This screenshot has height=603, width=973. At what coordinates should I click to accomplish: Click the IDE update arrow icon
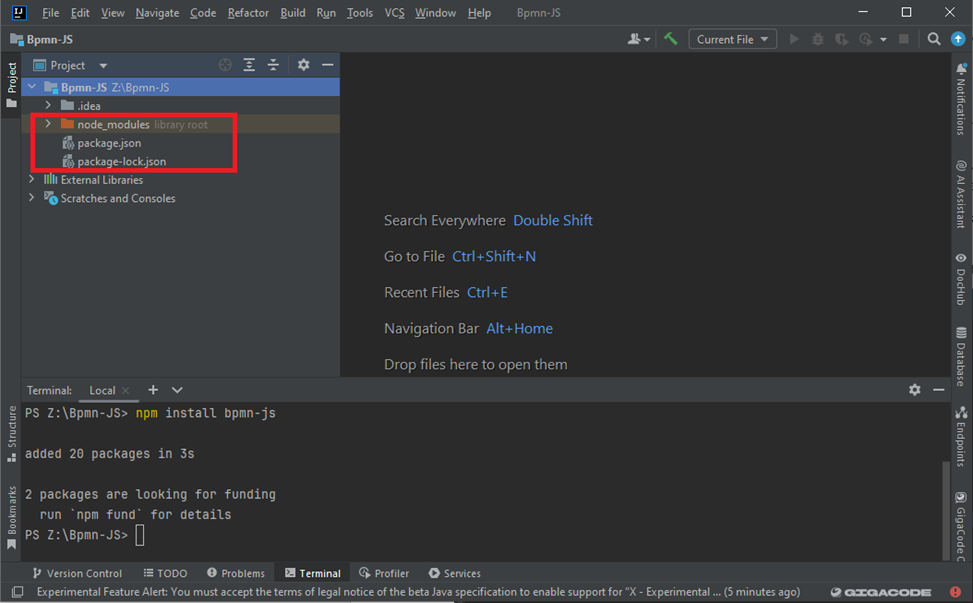(x=958, y=39)
